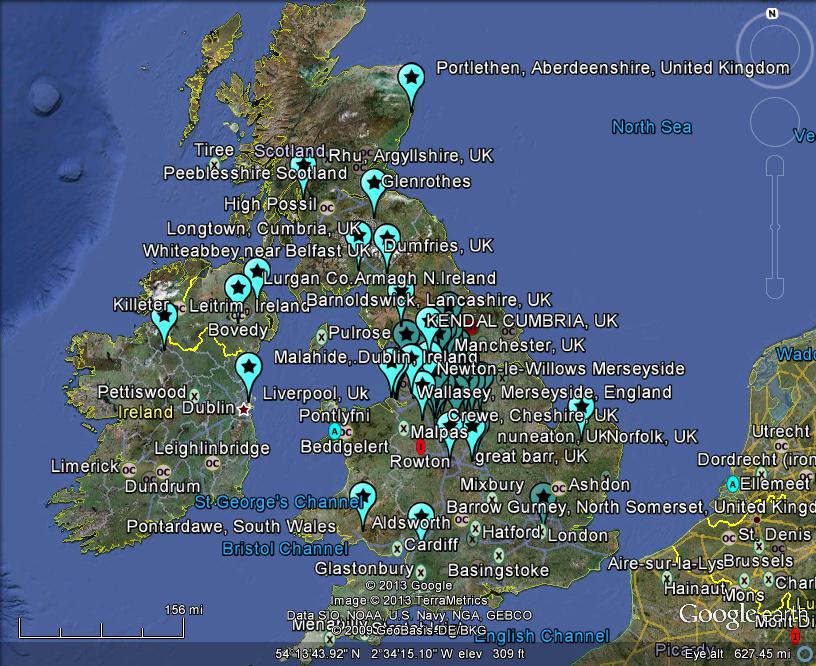Select the Glenrothes star placemark pin
Viewport: 816px width, 666px height.
(x=374, y=185)
